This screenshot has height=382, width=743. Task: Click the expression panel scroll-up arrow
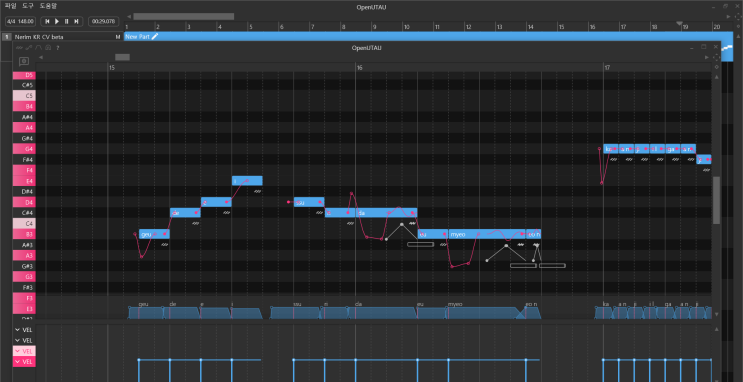(716, 329)
